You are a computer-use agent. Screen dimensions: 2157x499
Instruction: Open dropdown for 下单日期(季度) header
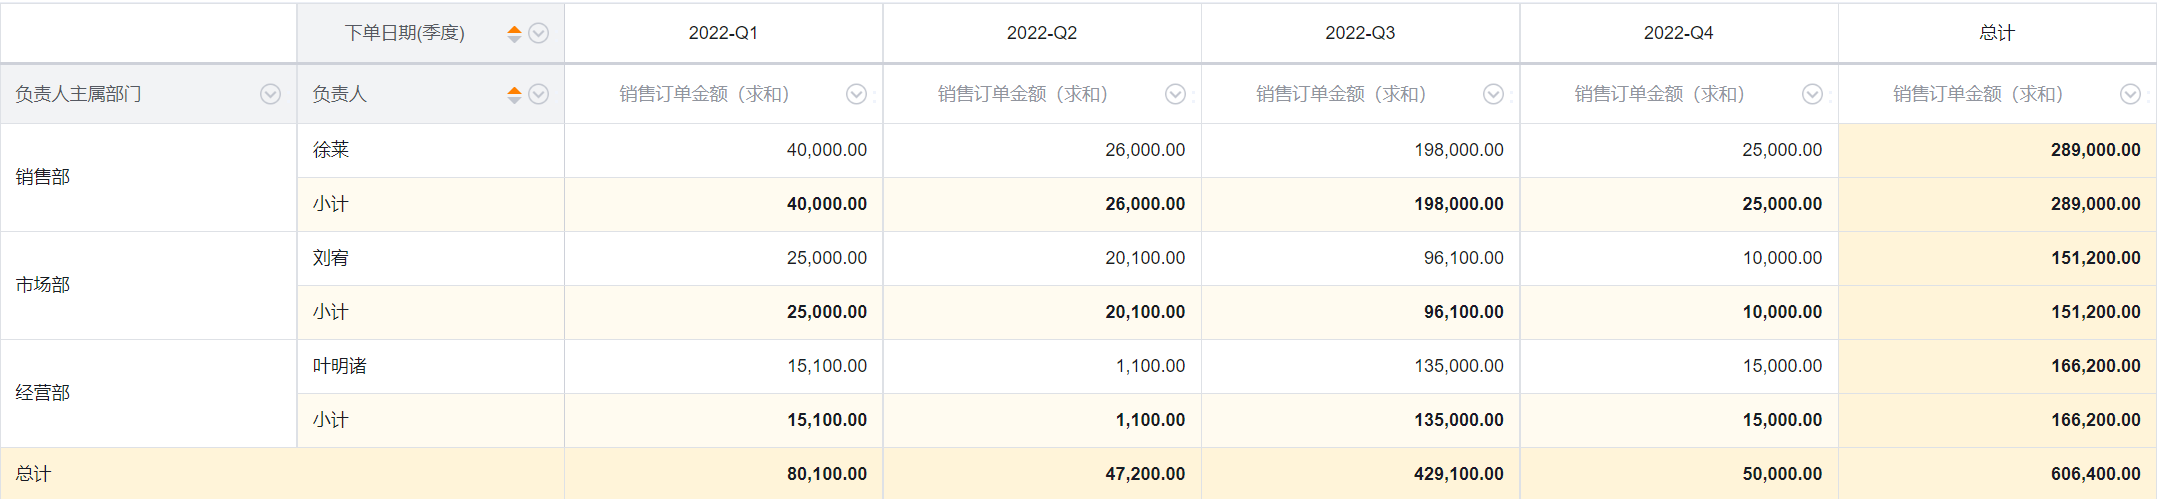pos(538,33)
